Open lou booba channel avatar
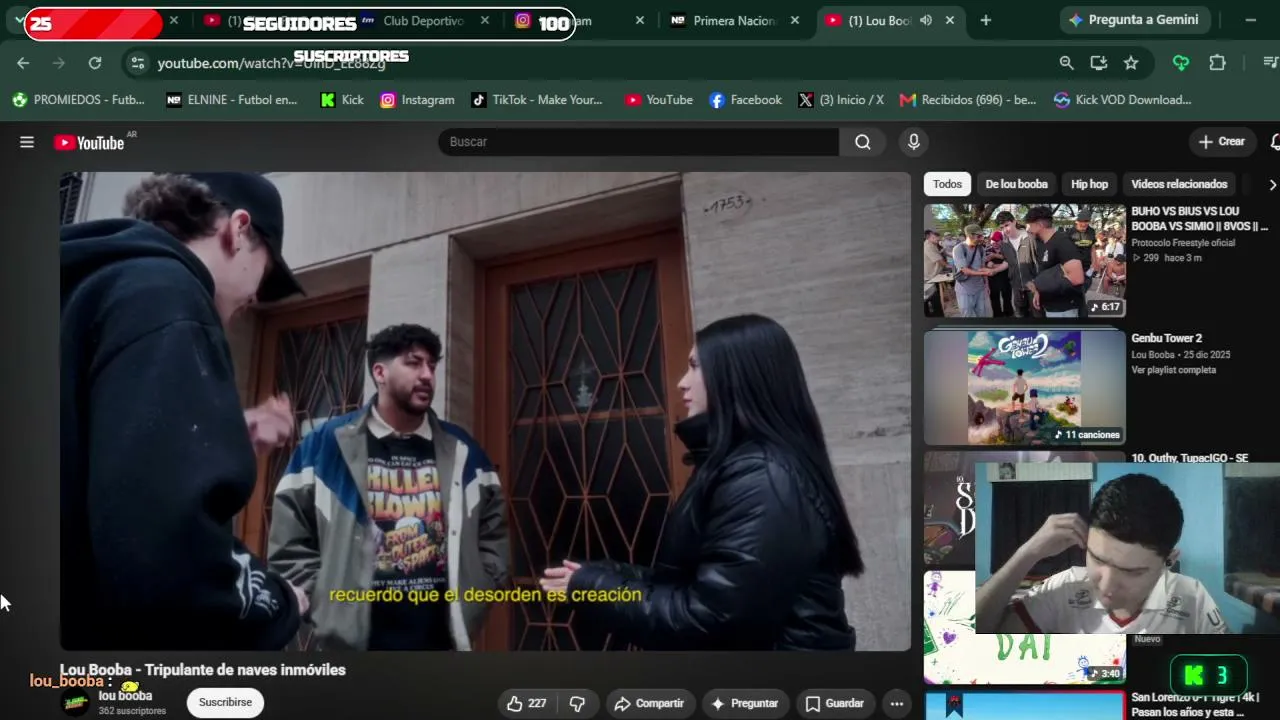Screen dimensions: 1280x720 pyautogui.click(x=75, y=702)
